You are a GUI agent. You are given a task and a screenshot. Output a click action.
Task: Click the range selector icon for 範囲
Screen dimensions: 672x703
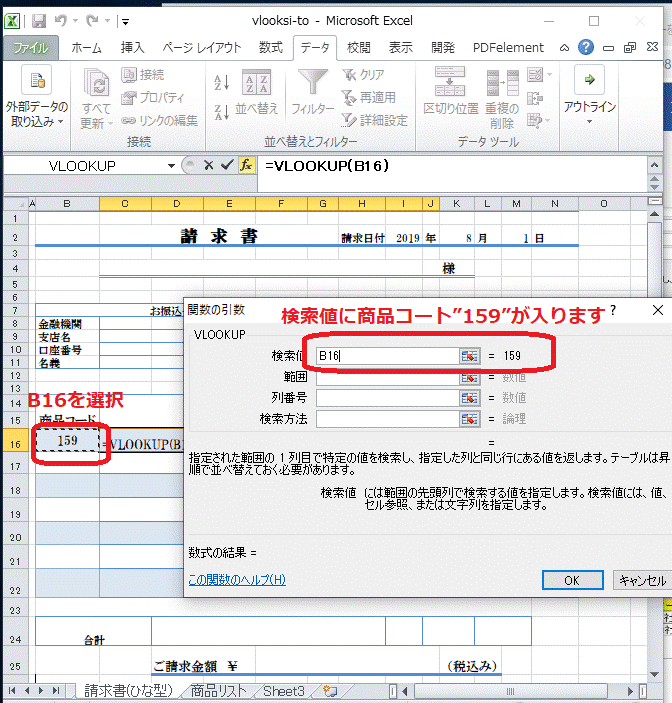(468, 377)
